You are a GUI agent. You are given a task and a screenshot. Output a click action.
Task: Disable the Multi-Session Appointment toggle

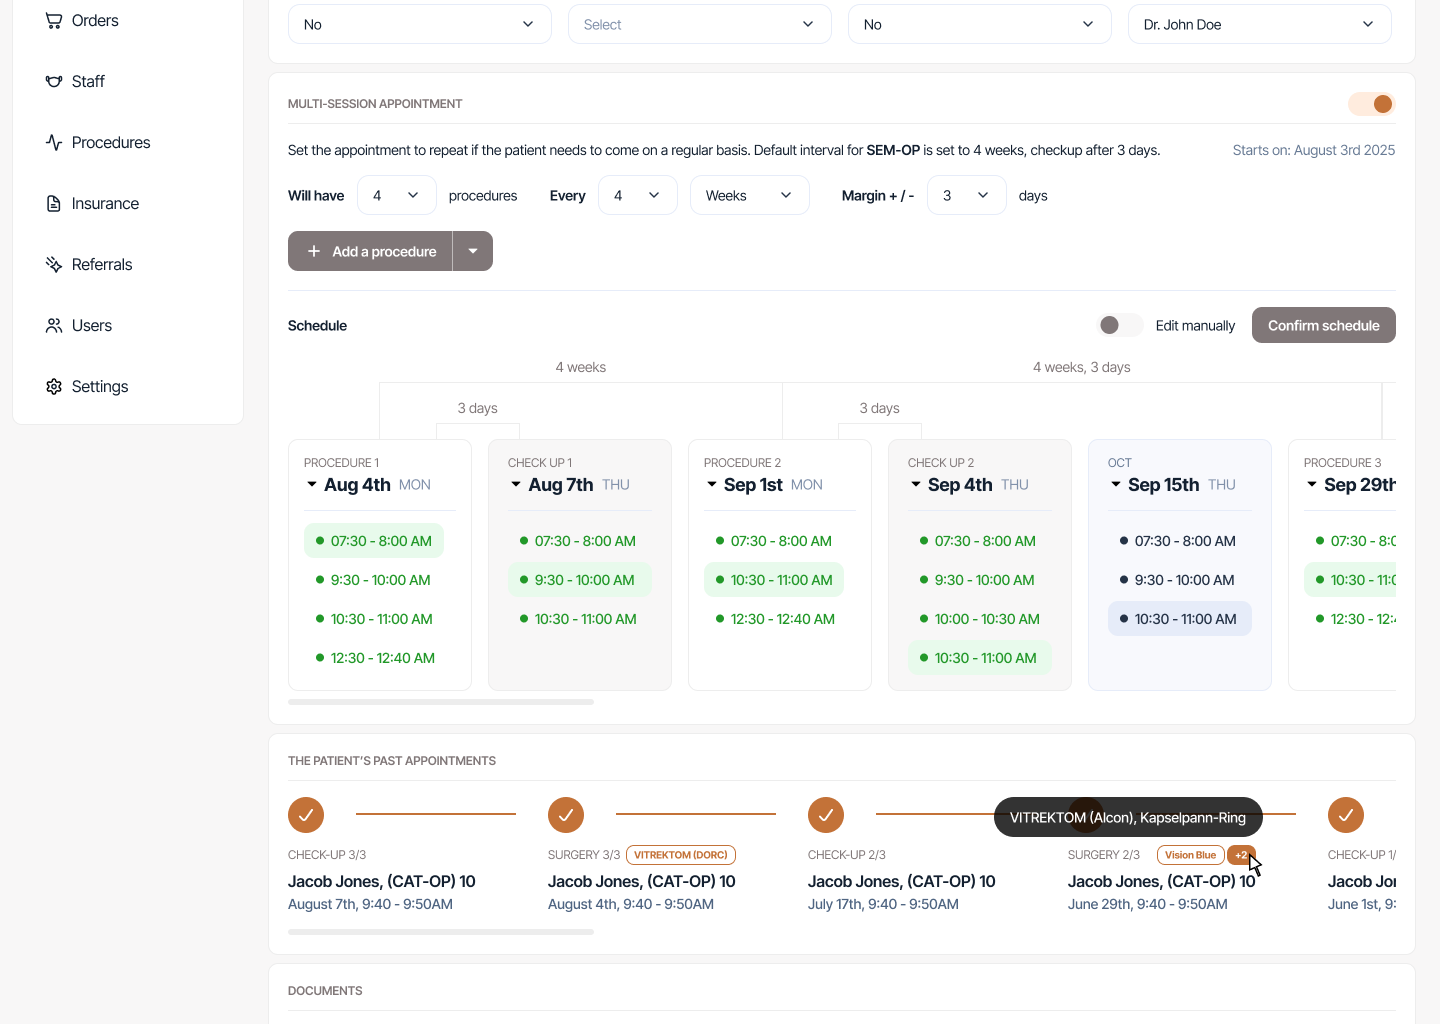(1371, 104)
